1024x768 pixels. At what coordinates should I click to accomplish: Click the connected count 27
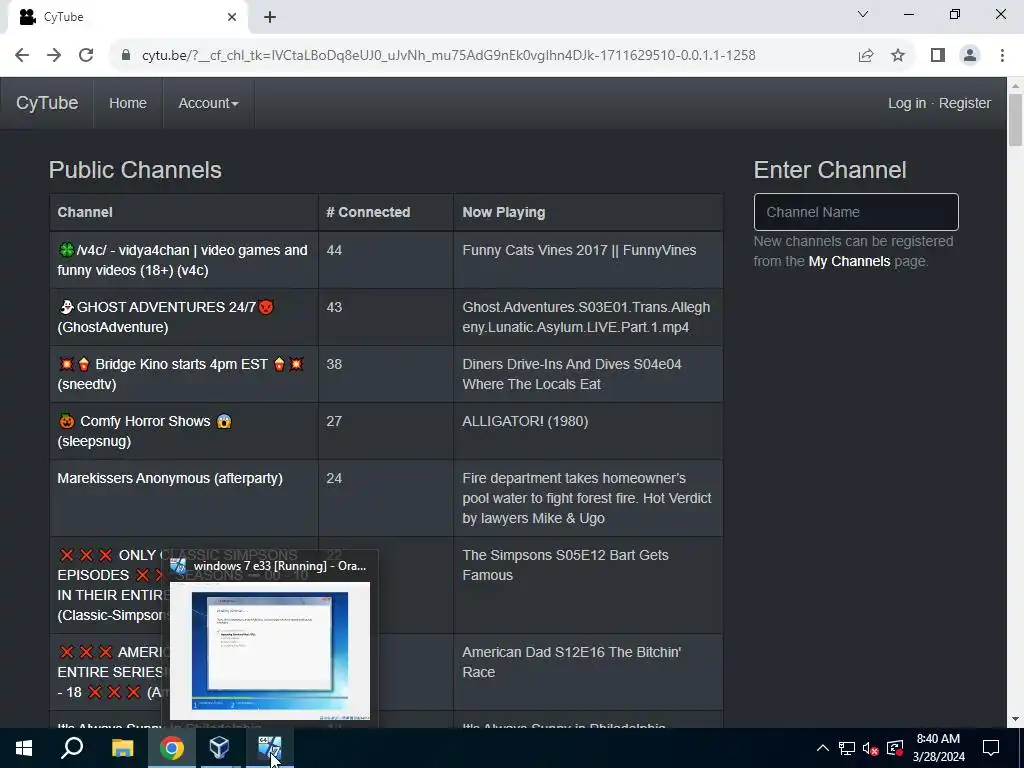click(x=334, y=421)
